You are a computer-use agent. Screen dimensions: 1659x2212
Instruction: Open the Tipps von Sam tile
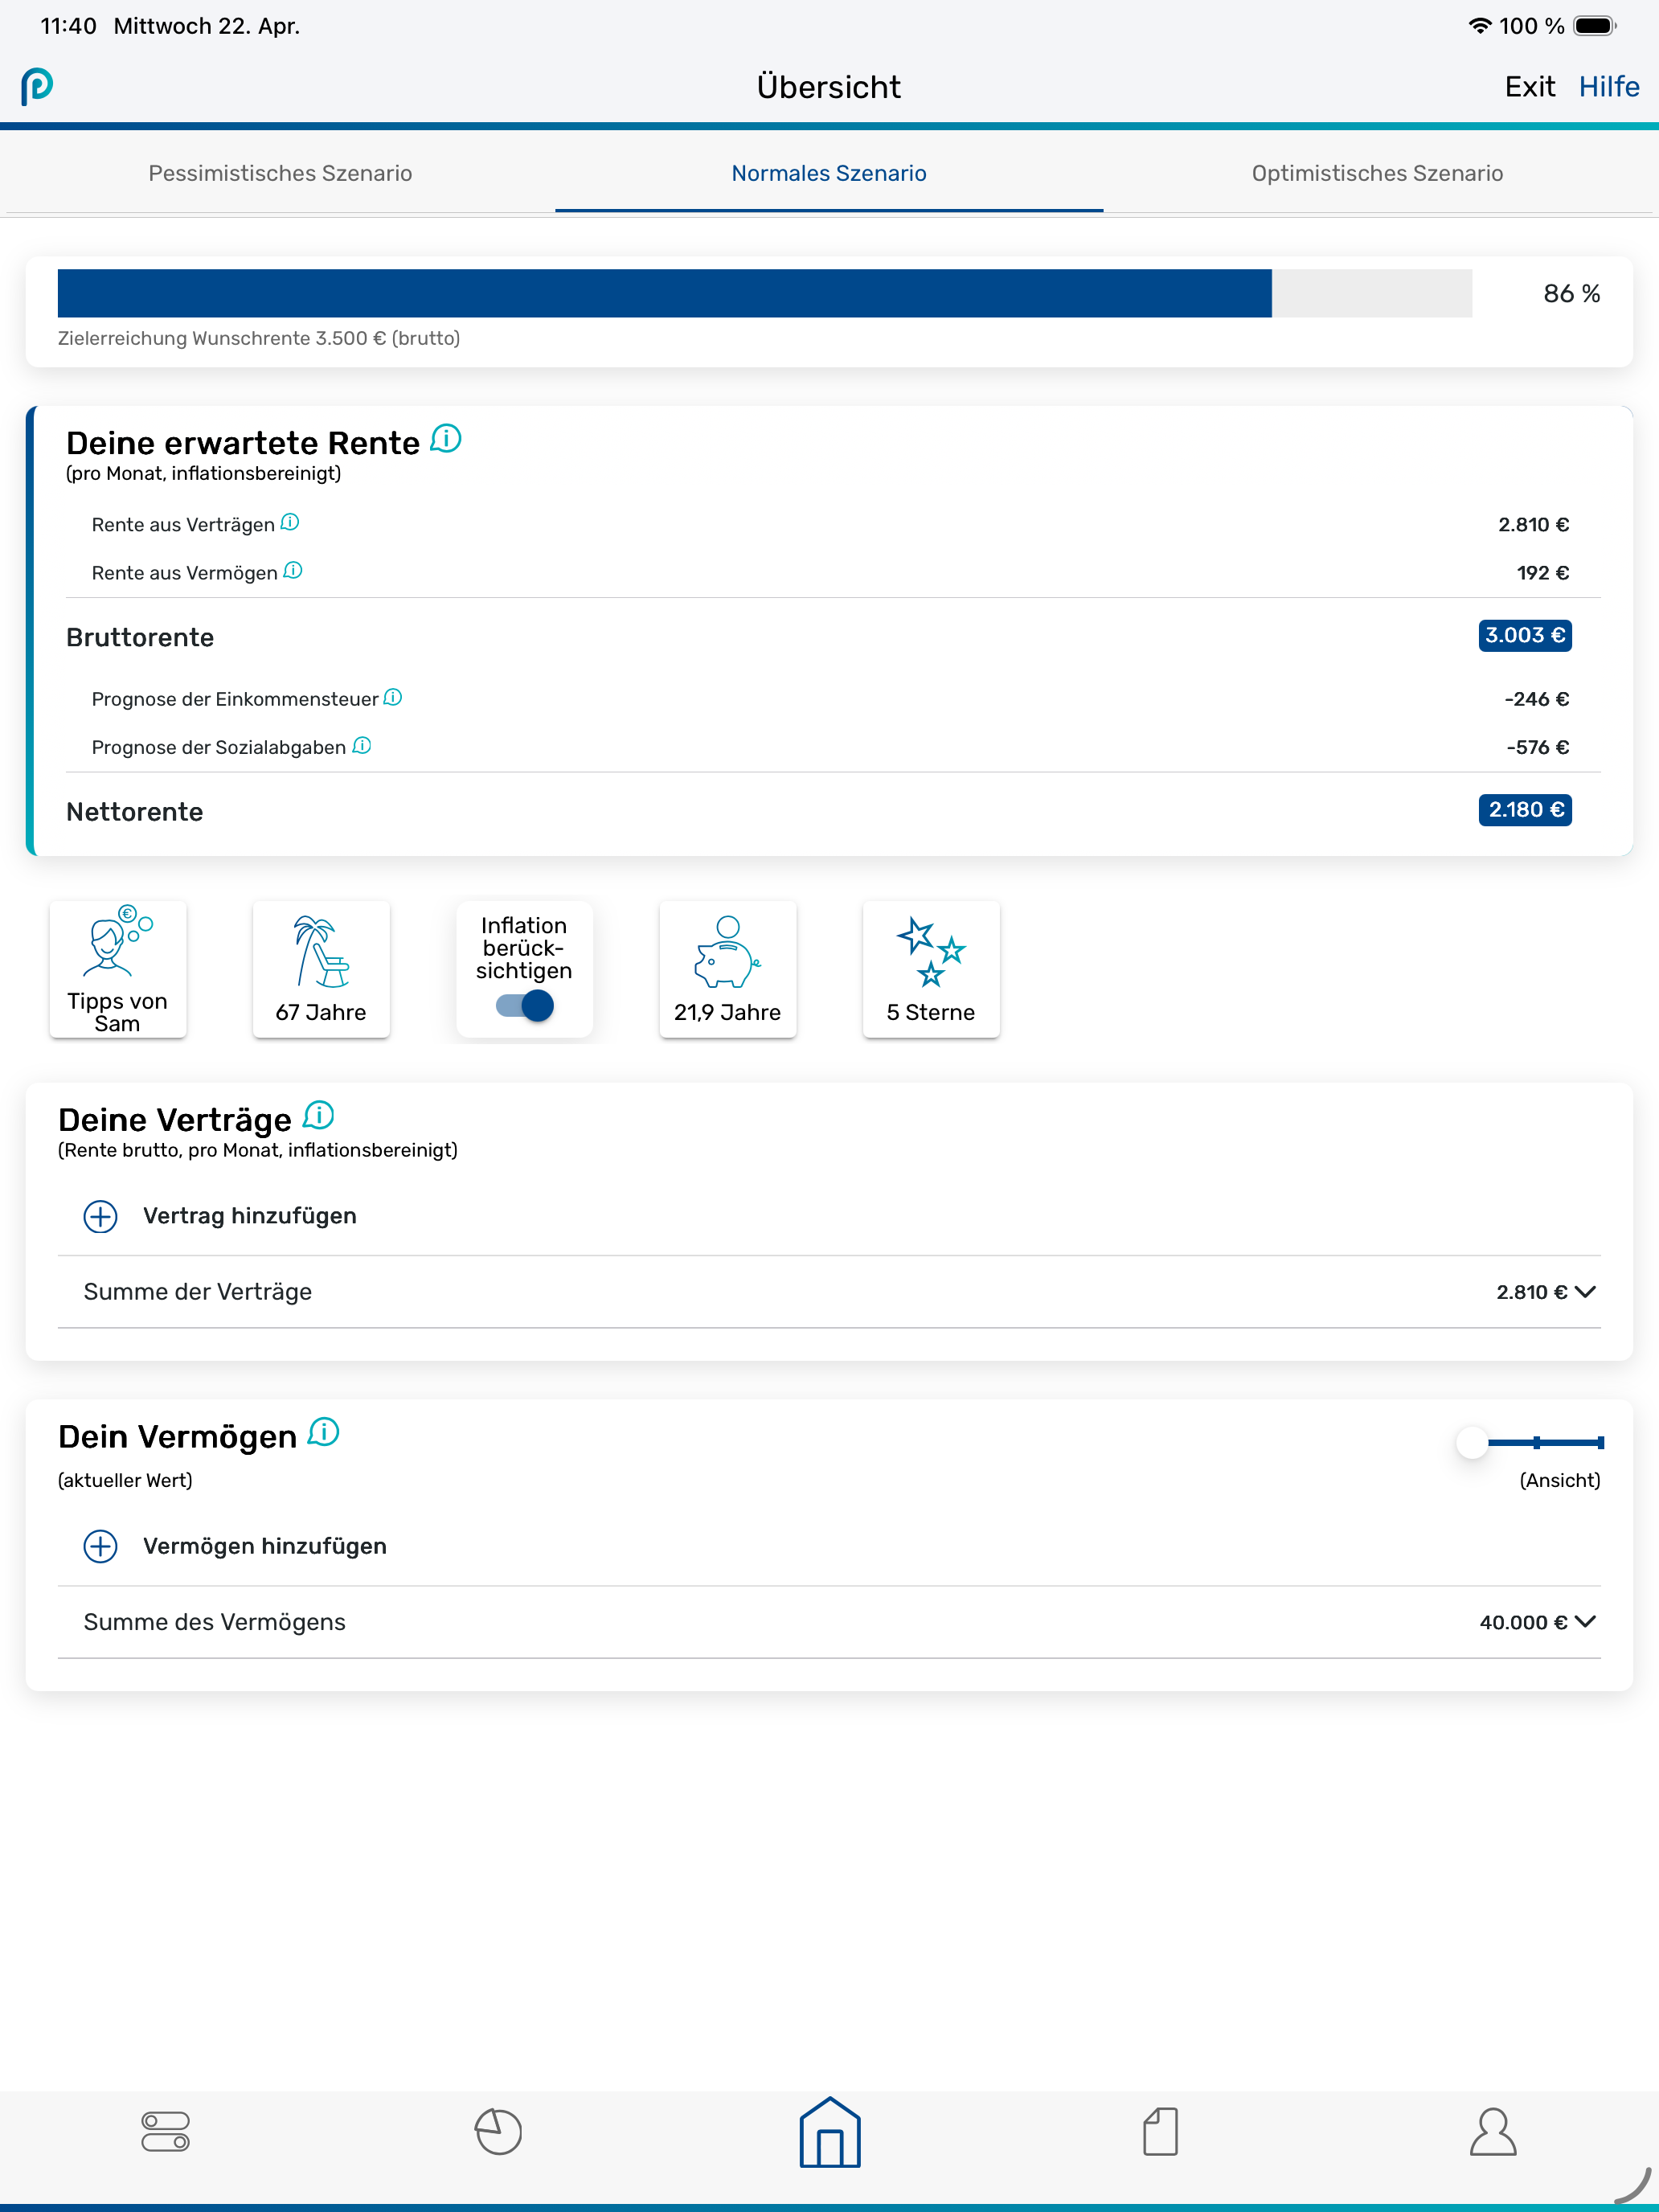point(118,968)
